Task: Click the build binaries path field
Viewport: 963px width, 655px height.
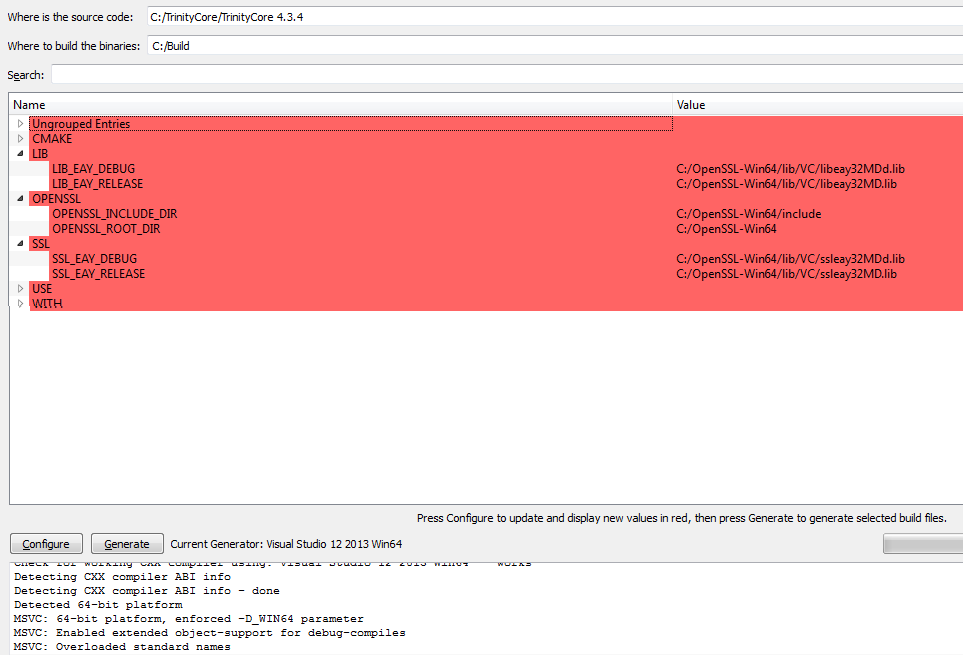Action: point(550,45)
